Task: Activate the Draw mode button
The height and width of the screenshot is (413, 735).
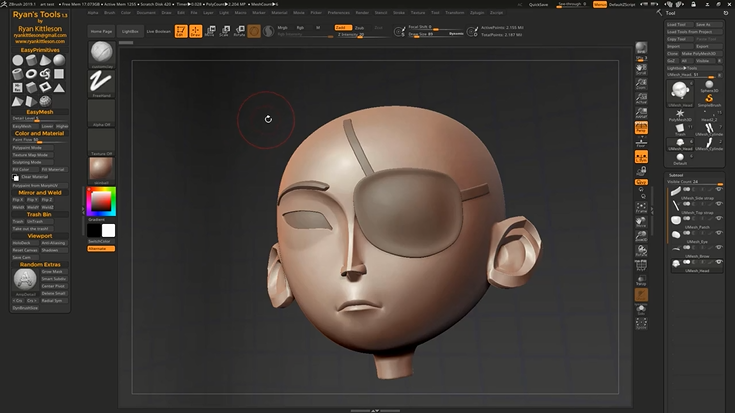Action: click(x=195, y=31)
